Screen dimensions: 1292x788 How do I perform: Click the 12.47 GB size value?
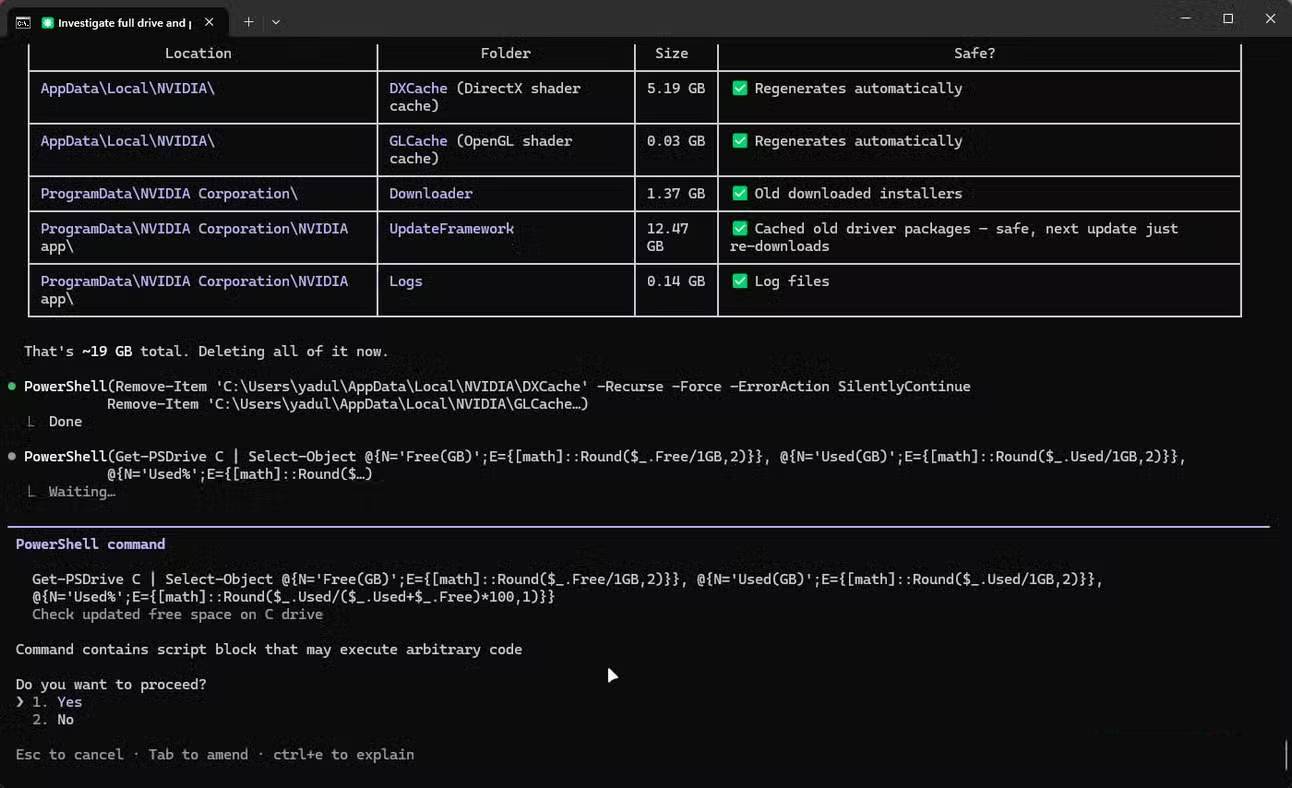pyautogui.click(x=668, y=237)
